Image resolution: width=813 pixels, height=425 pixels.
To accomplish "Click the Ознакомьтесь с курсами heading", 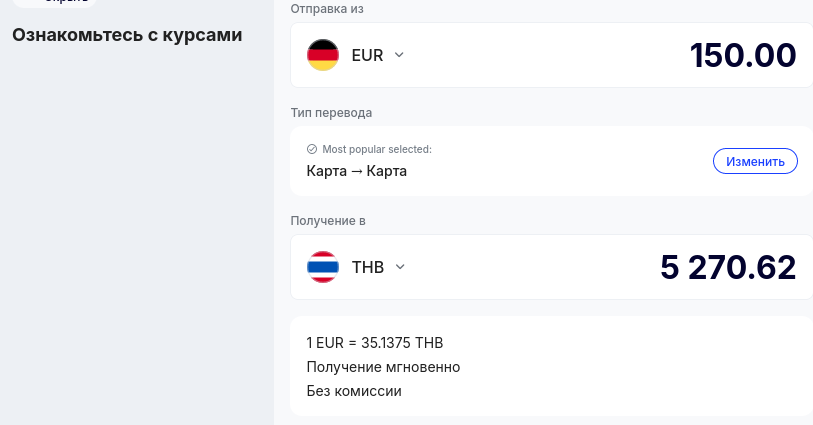I will click(127, 35).
